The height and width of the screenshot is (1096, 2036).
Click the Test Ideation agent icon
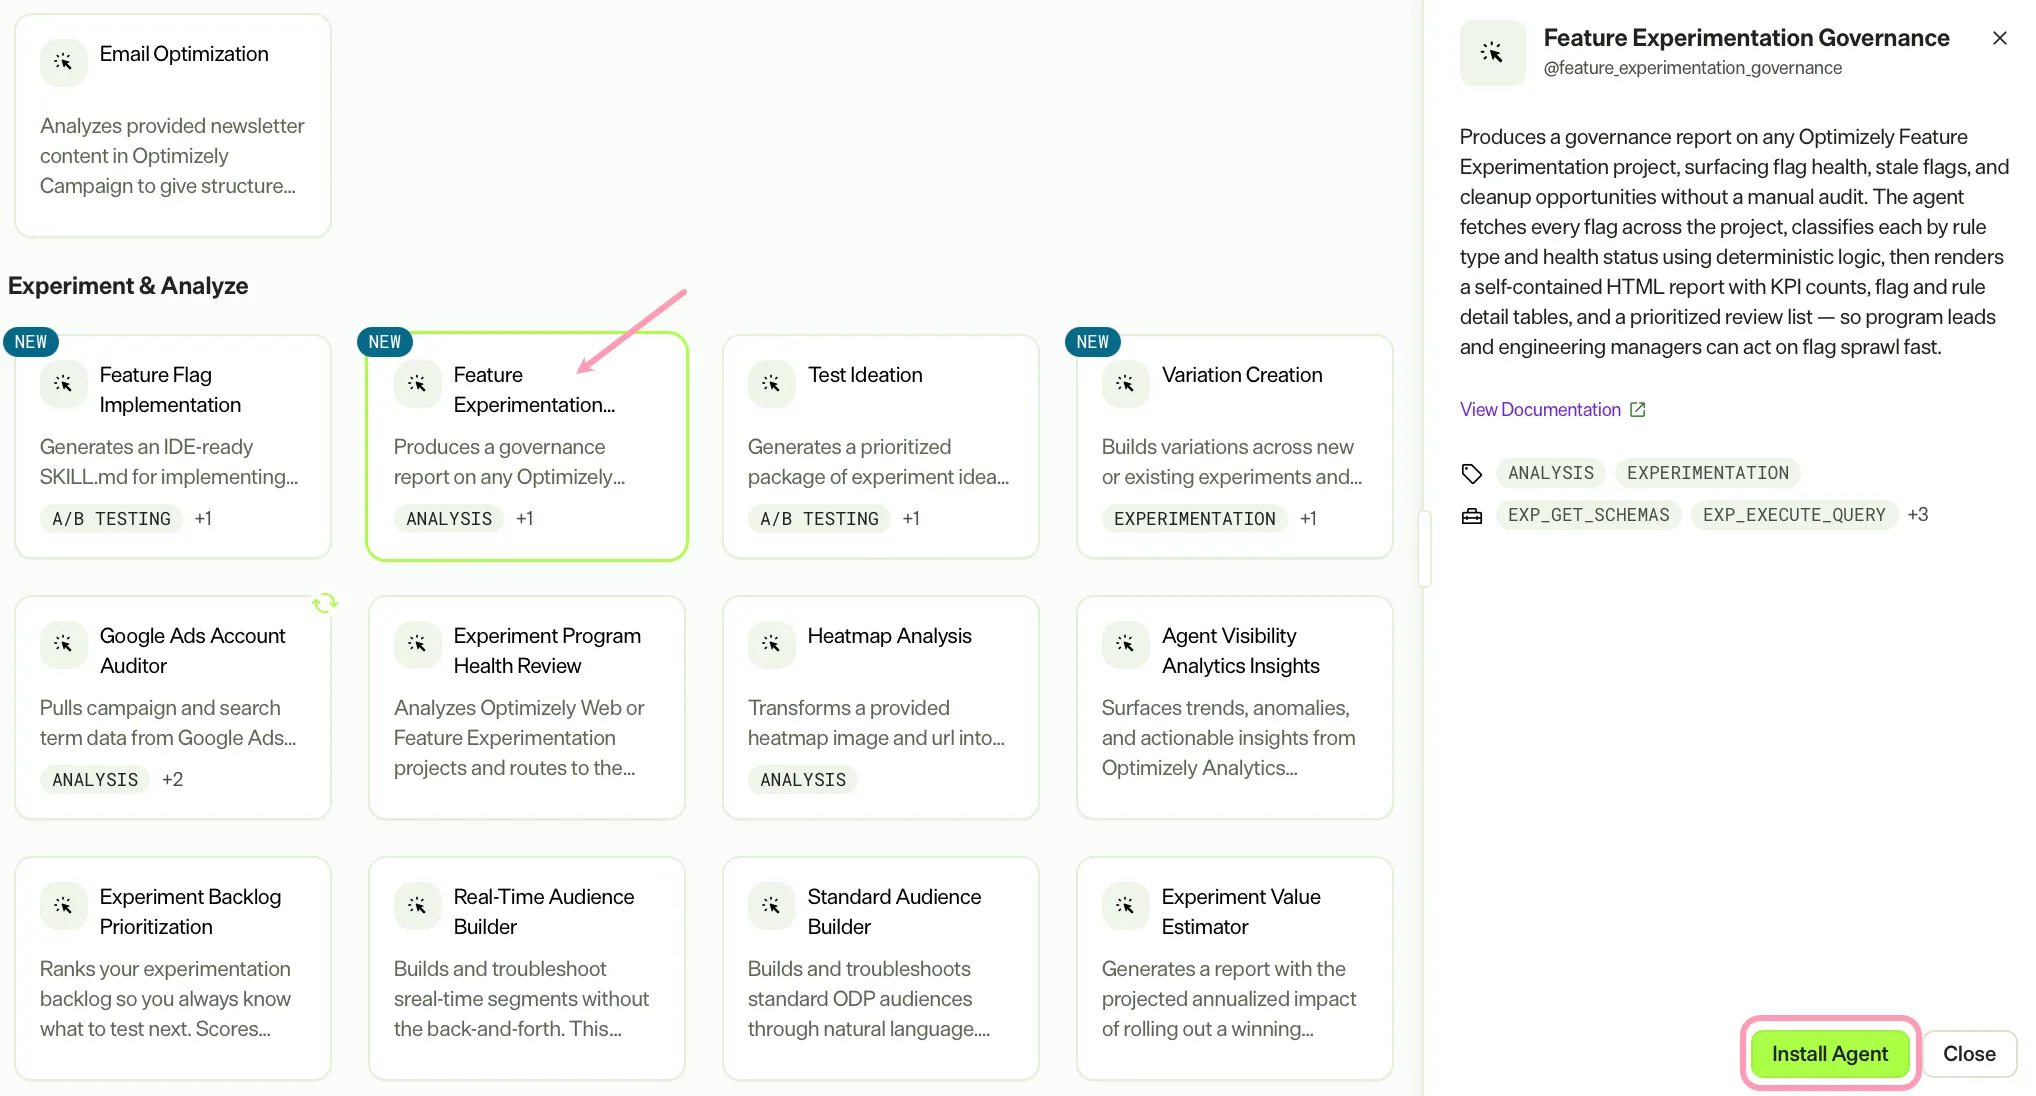point(771,383)
